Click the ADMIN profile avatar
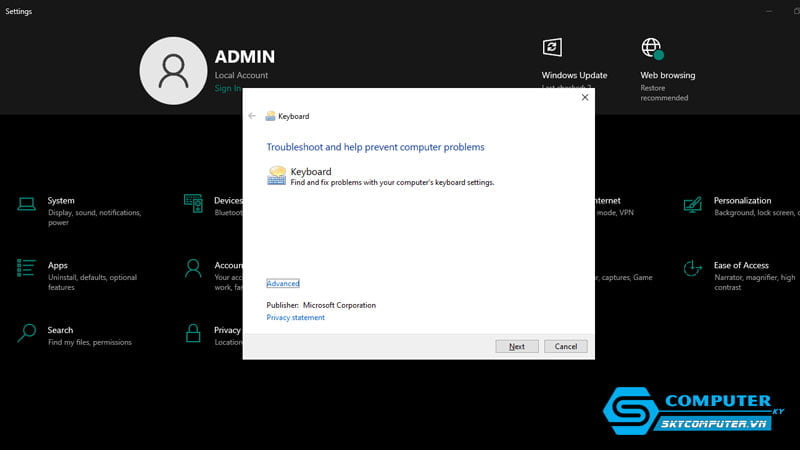Image resolution: width=800 pixels, height=450 pixels. (x=174, y=70)
